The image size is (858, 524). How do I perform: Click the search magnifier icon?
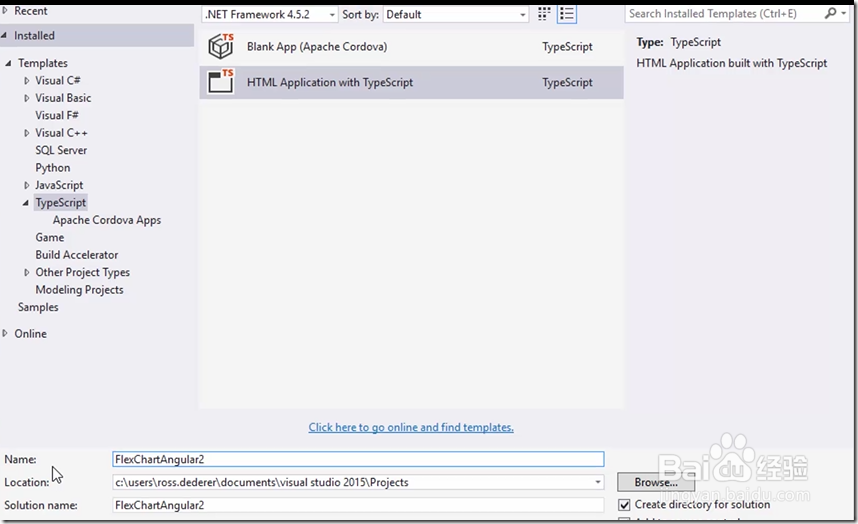click(x=830, y=13)
